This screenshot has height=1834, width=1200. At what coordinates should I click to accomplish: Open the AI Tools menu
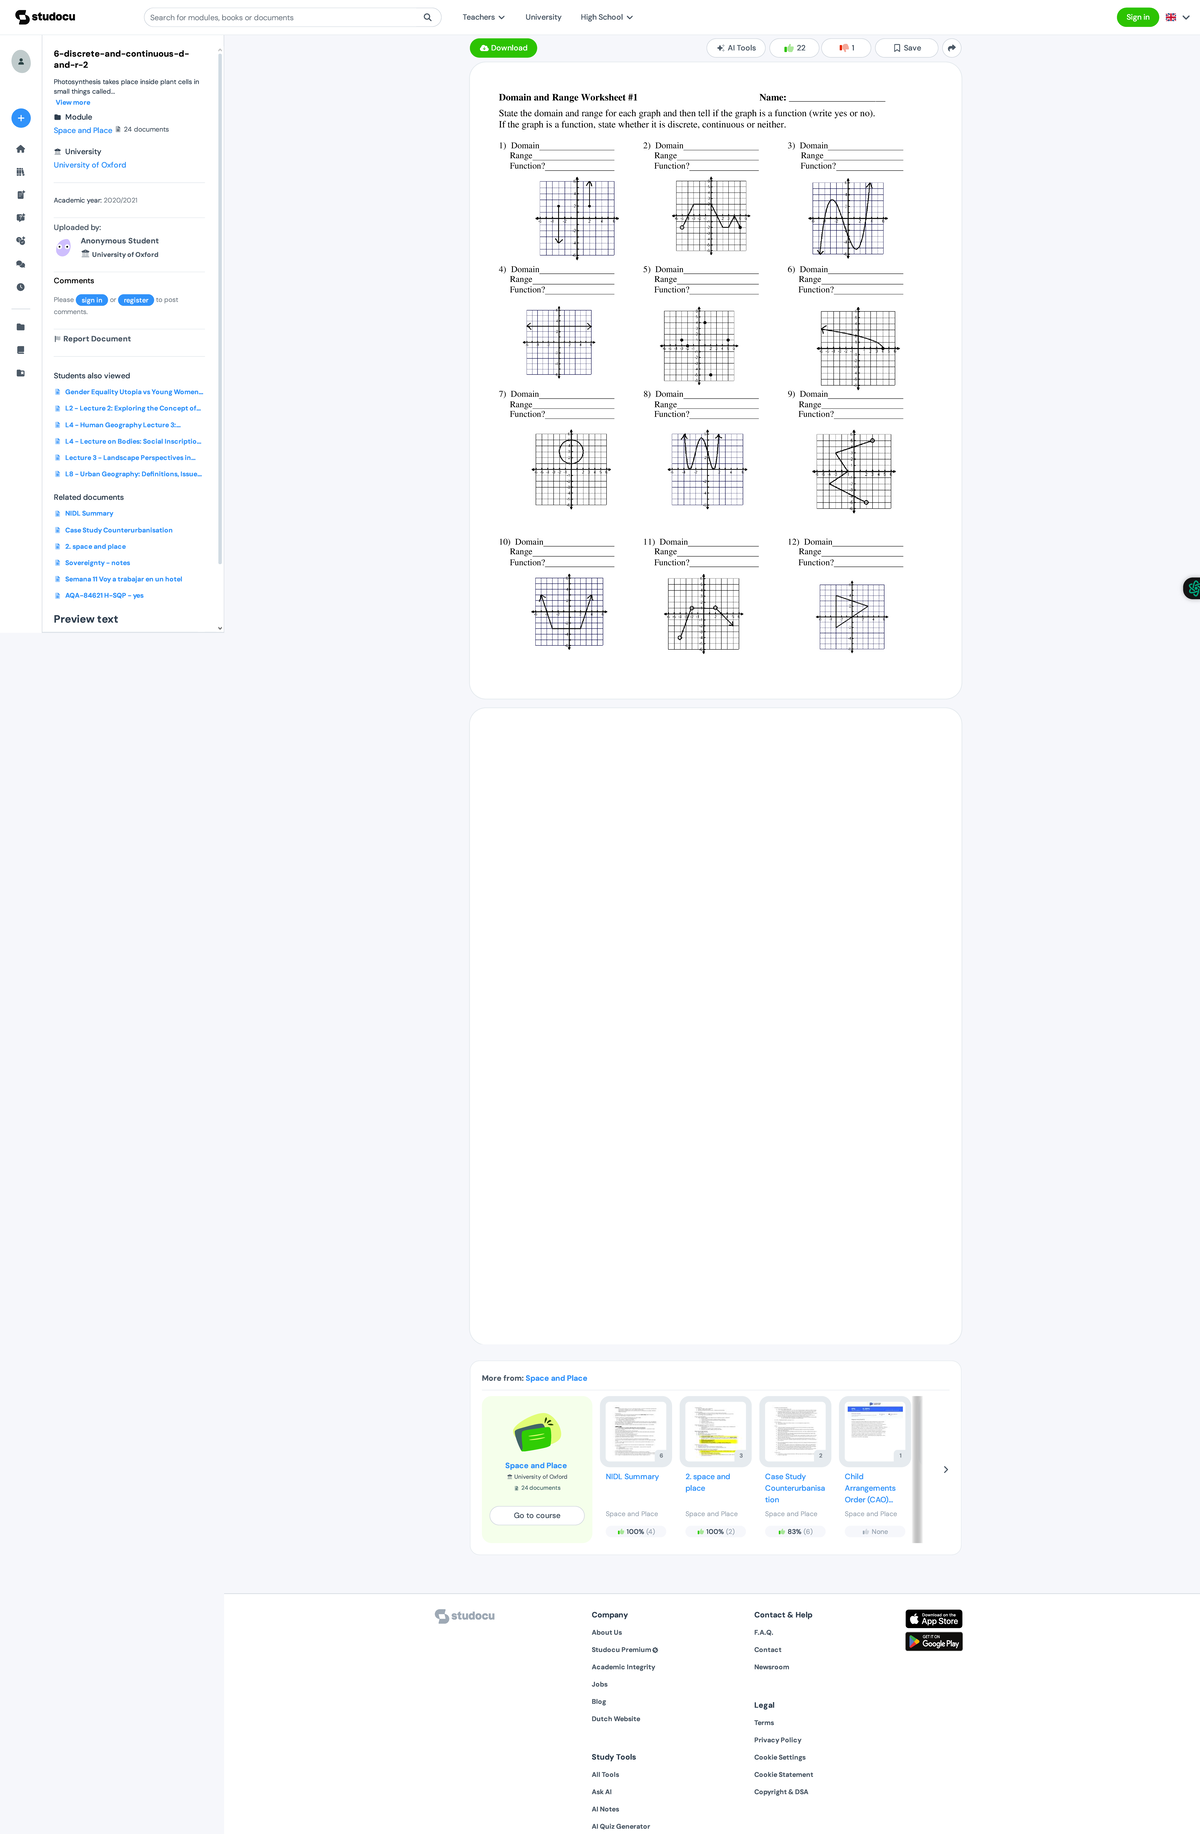tap(736, 48)
